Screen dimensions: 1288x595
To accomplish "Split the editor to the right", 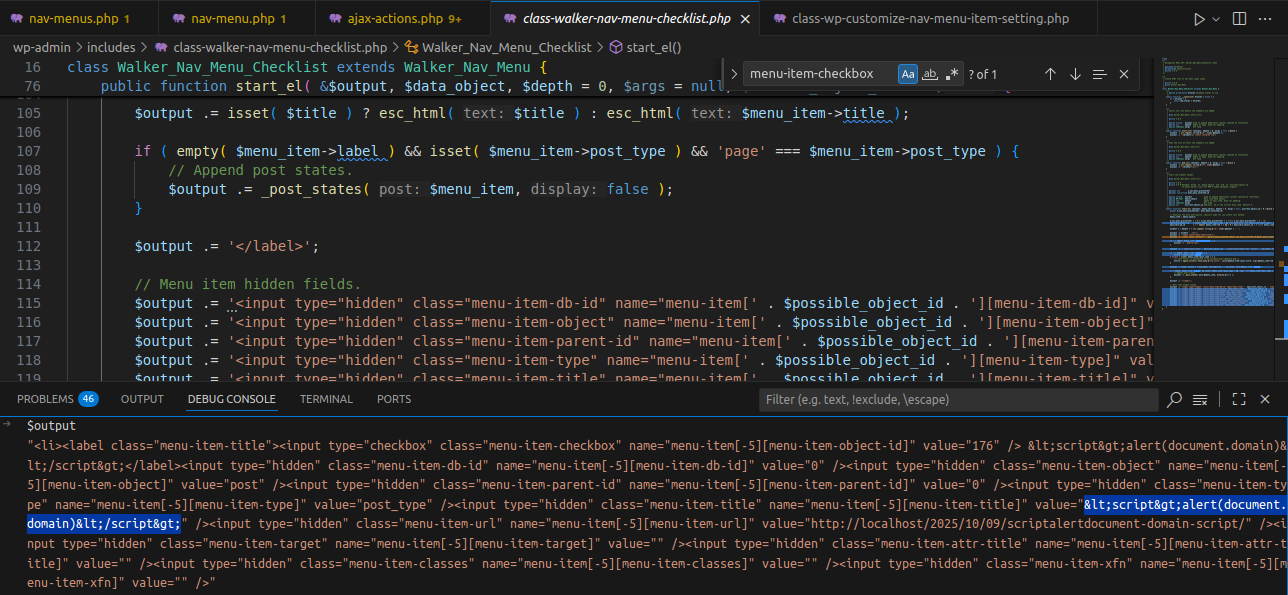I will pyautogui.click(x=1240, y=19).
